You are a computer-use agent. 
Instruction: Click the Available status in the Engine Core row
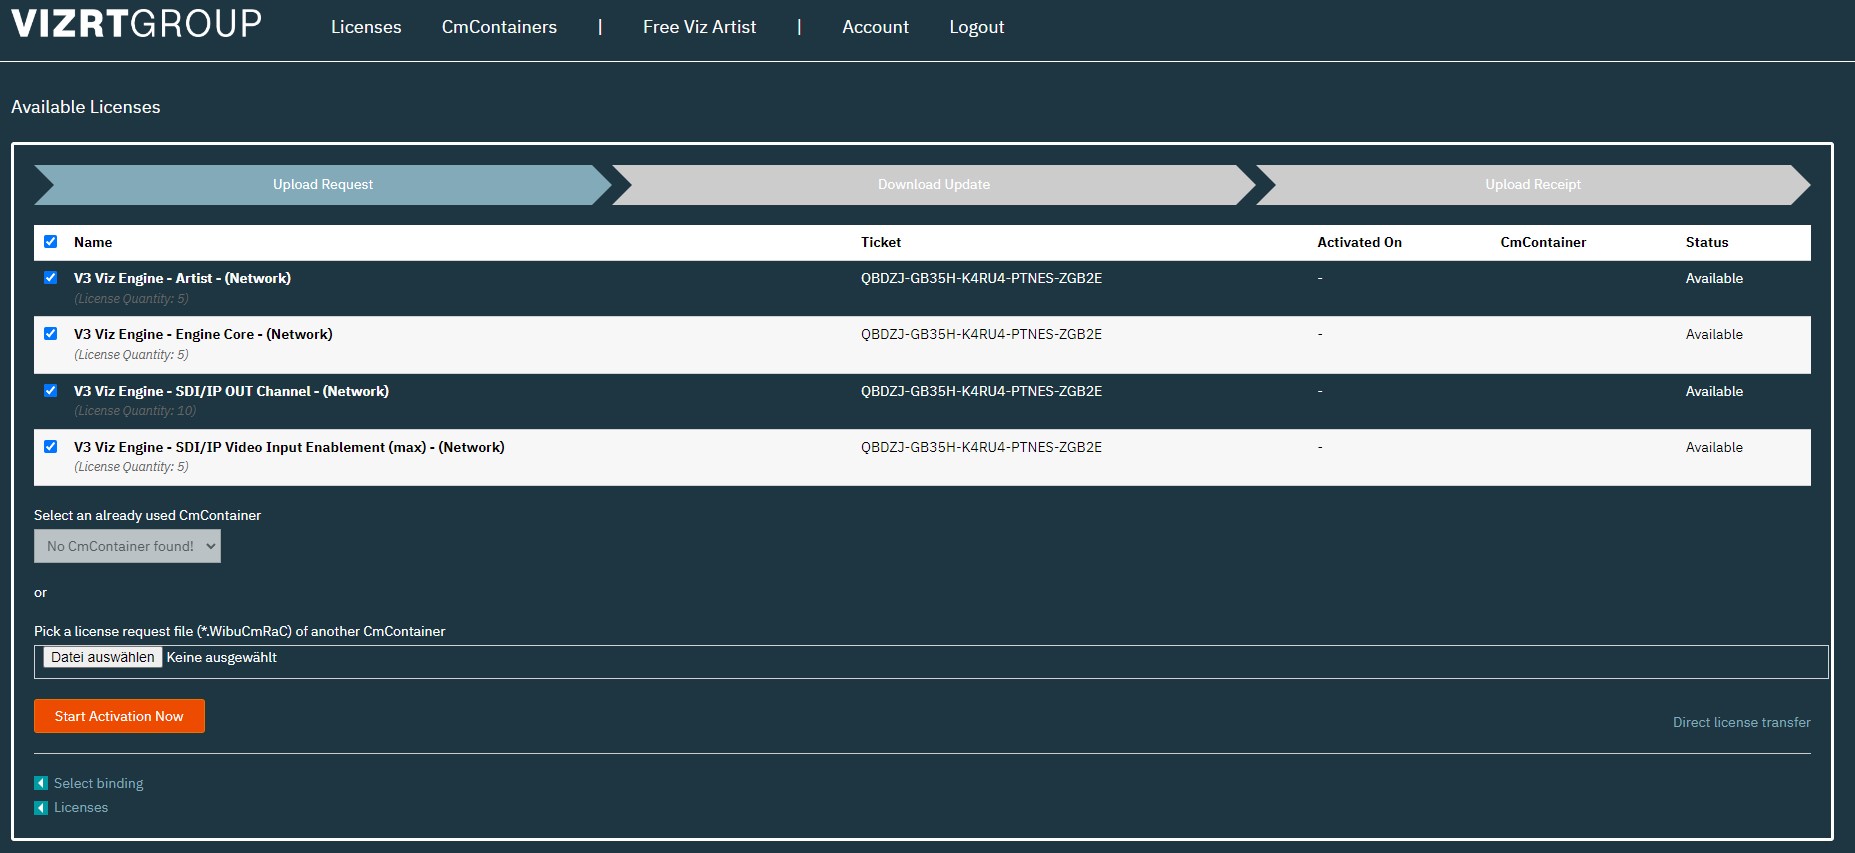1714,334
